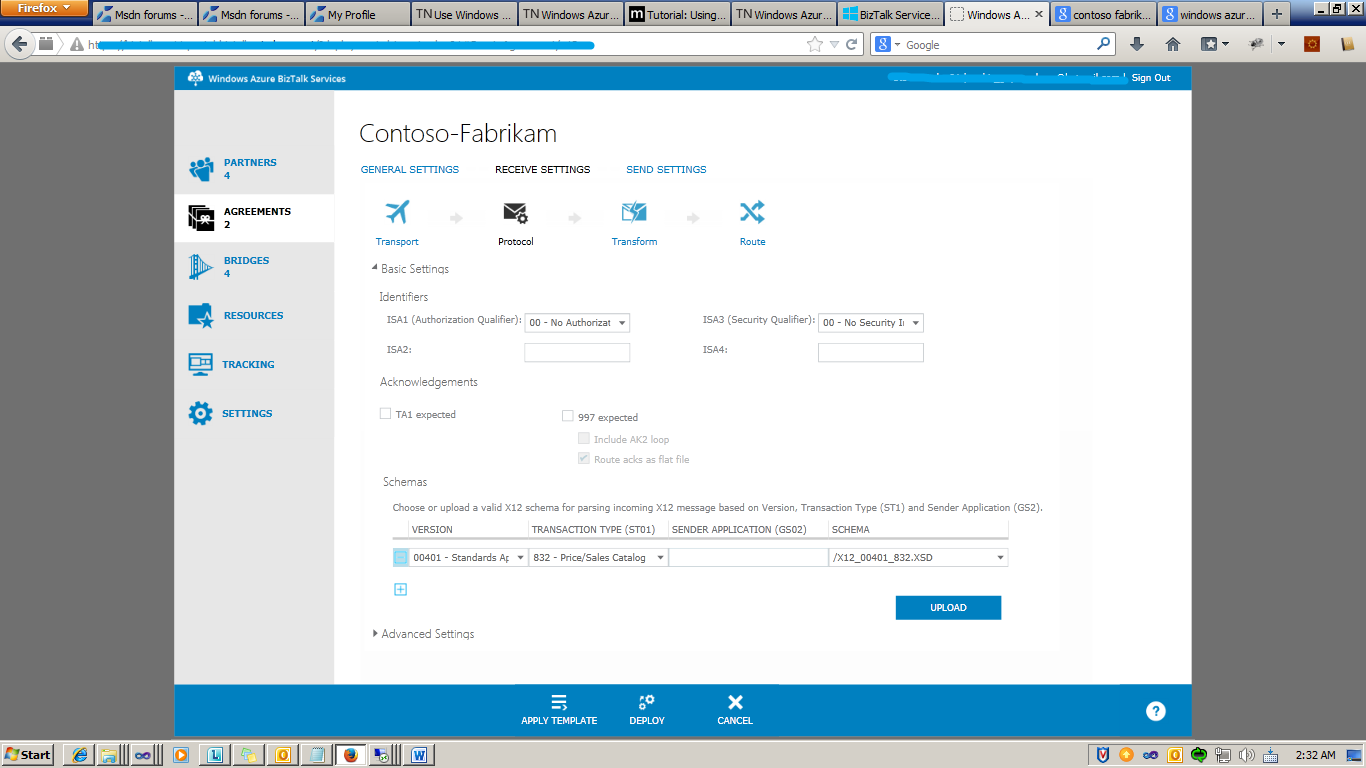The height and width of the screenshot is (768, 1366).
Task: Add a new schema row with plus icon
Action: point(400,590)
